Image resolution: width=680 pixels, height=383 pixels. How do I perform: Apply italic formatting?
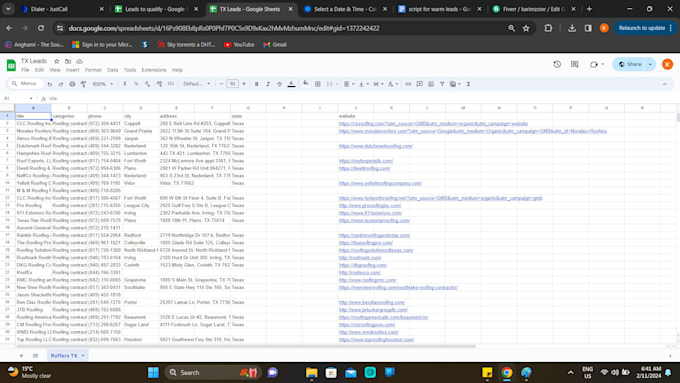click(268, 84)
